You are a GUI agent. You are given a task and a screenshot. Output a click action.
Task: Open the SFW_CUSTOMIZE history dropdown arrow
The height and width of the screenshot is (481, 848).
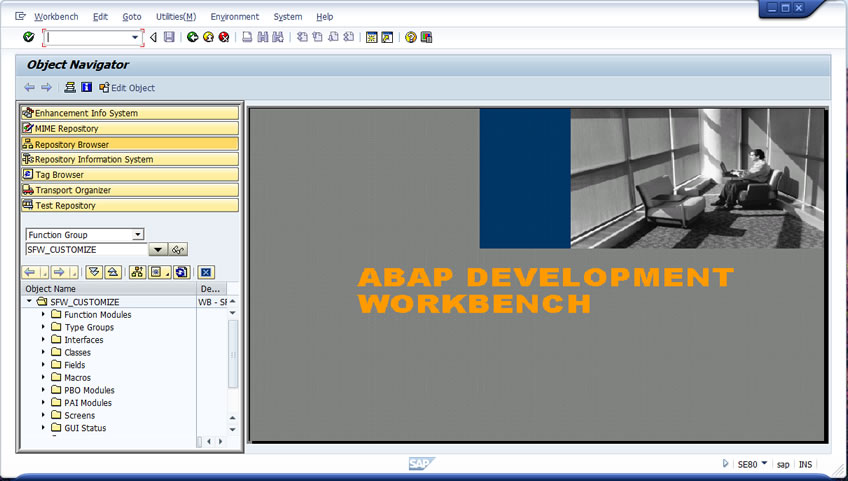coord(157,249)
